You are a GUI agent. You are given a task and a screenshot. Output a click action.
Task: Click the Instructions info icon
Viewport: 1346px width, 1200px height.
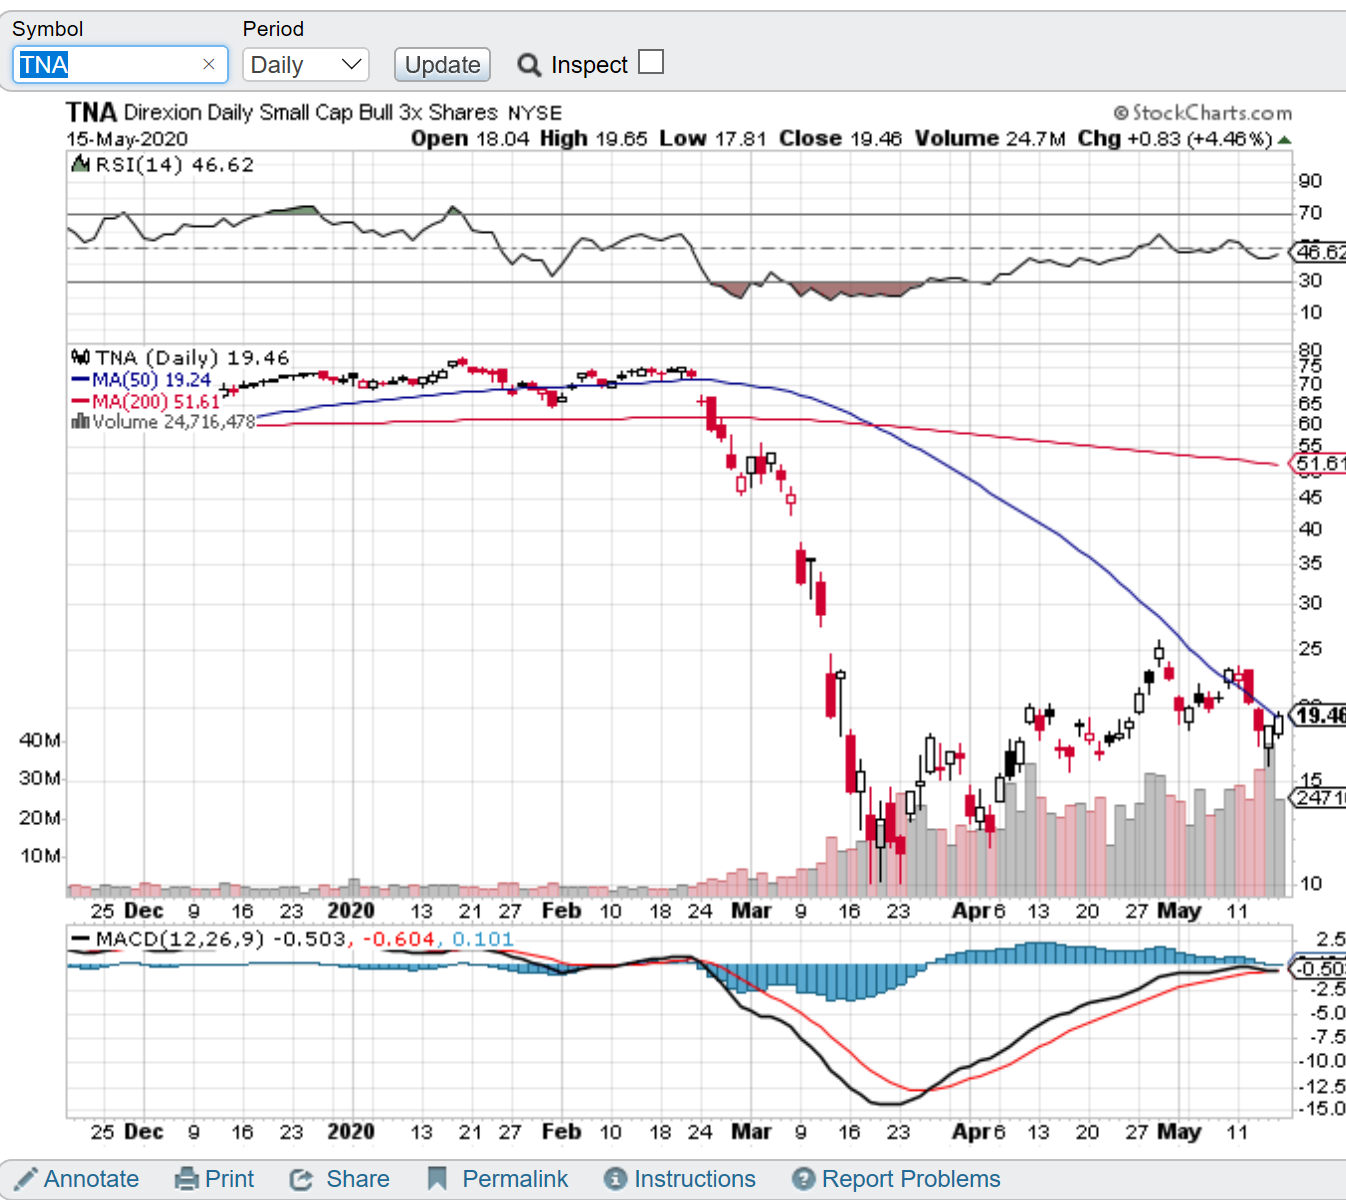tap(616, 1179)
